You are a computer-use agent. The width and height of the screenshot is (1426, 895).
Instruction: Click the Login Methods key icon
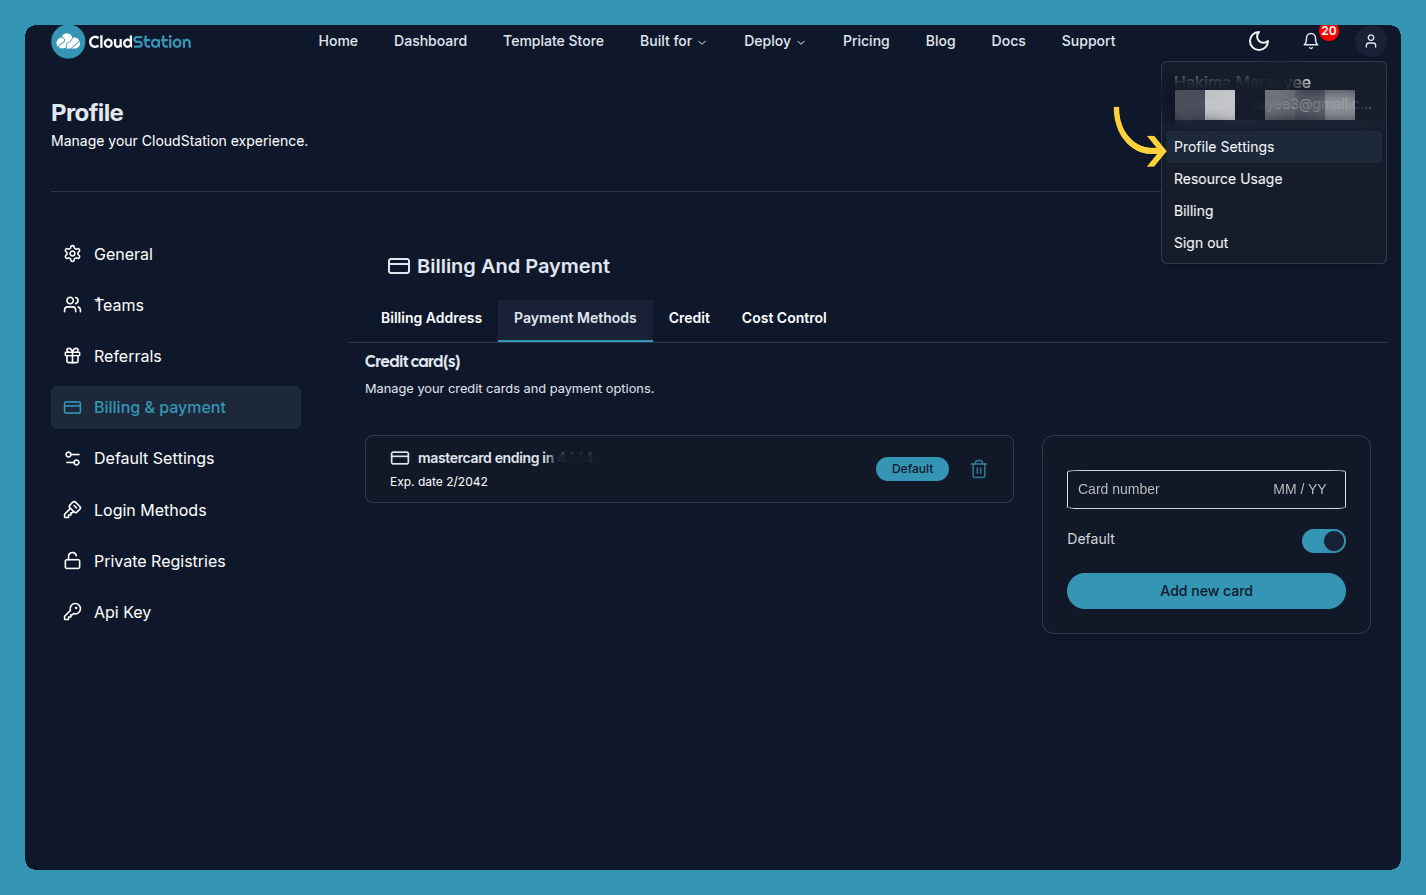click(x=72, y=510)
